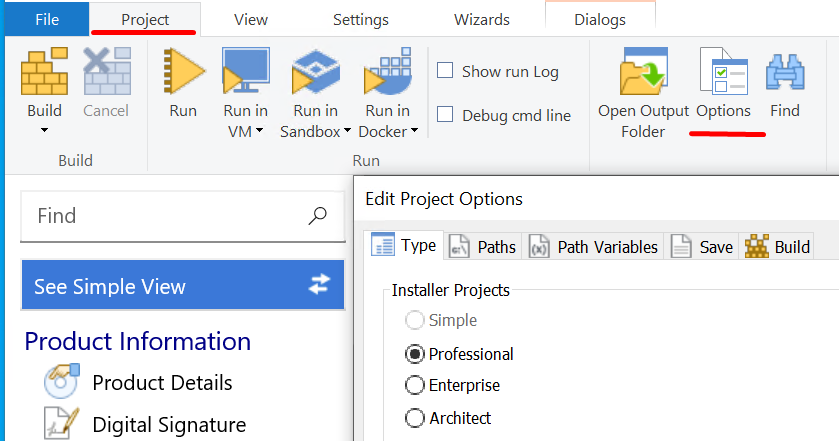839x441 pixels.
Task: Choose the Architect installer project type
Action: tap(414, 417)
